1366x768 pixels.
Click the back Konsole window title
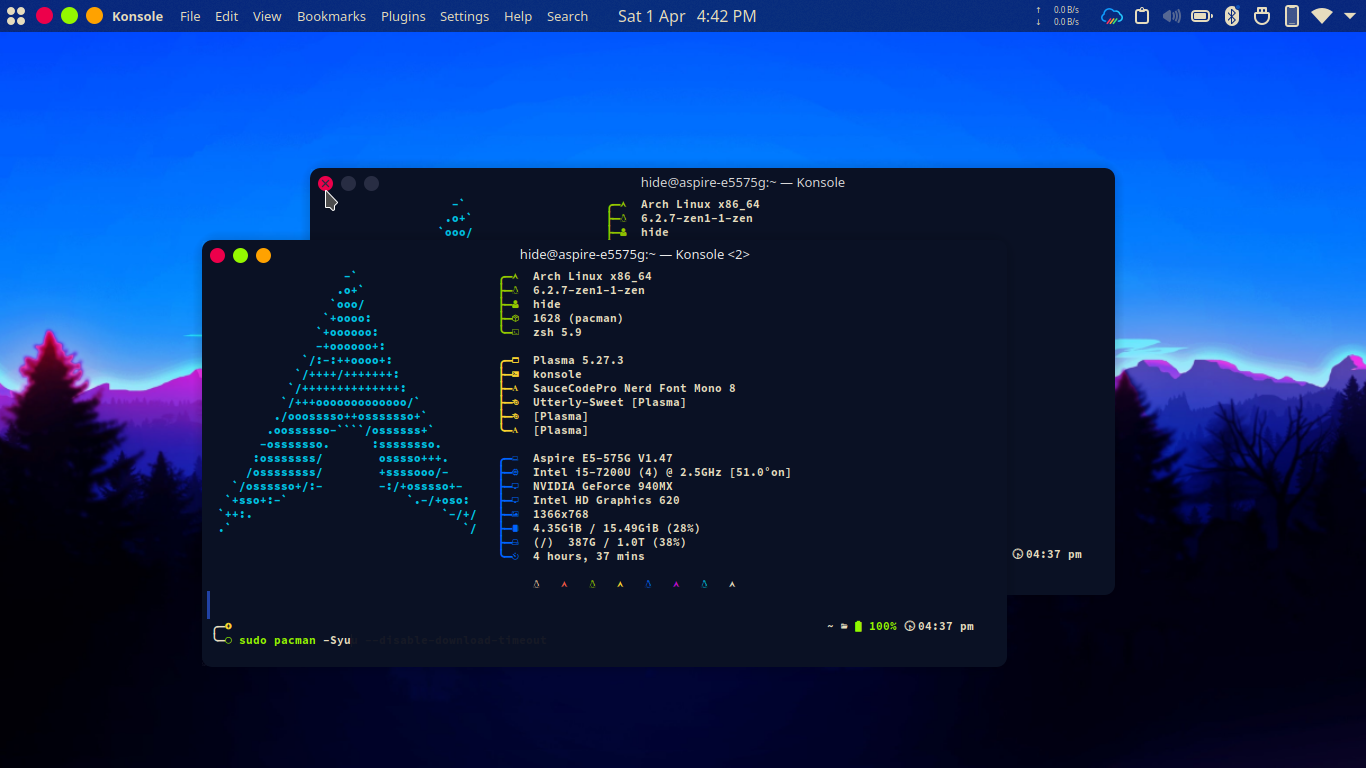[x=743, y=183]
